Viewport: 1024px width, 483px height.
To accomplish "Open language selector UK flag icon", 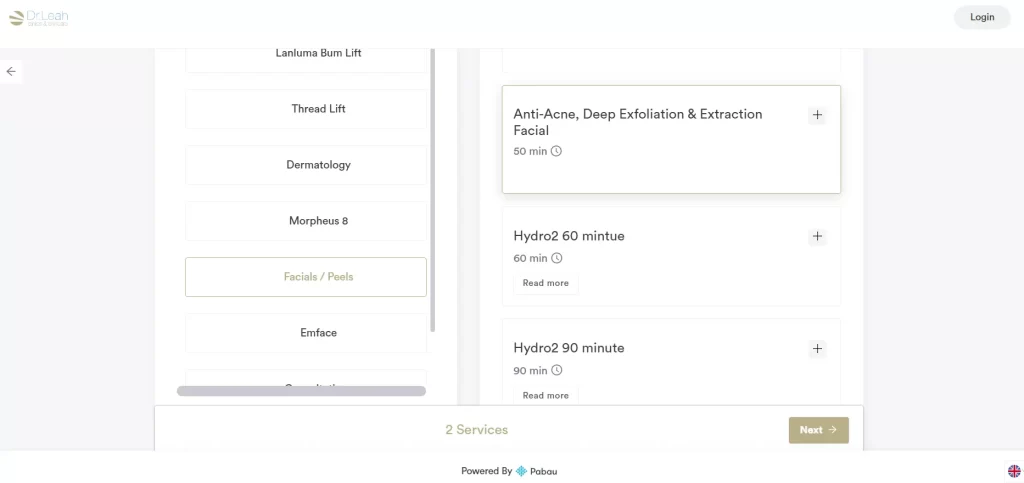I will coord(1013,471).
